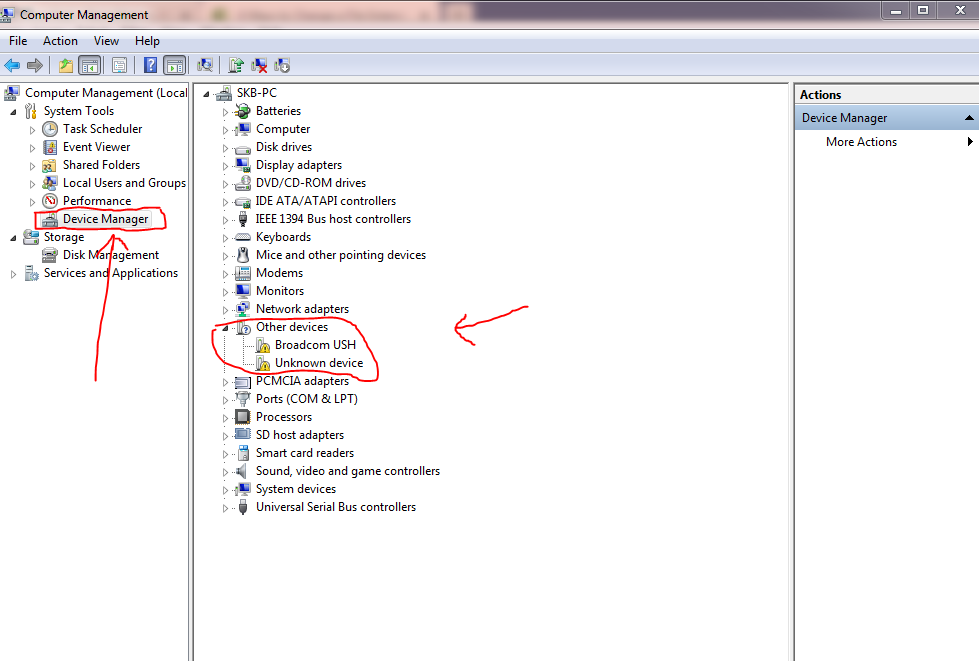The height and width of the screenshot is (661, 979).
Task: Select Broadcom USH device entry
Action: point(315,345)
